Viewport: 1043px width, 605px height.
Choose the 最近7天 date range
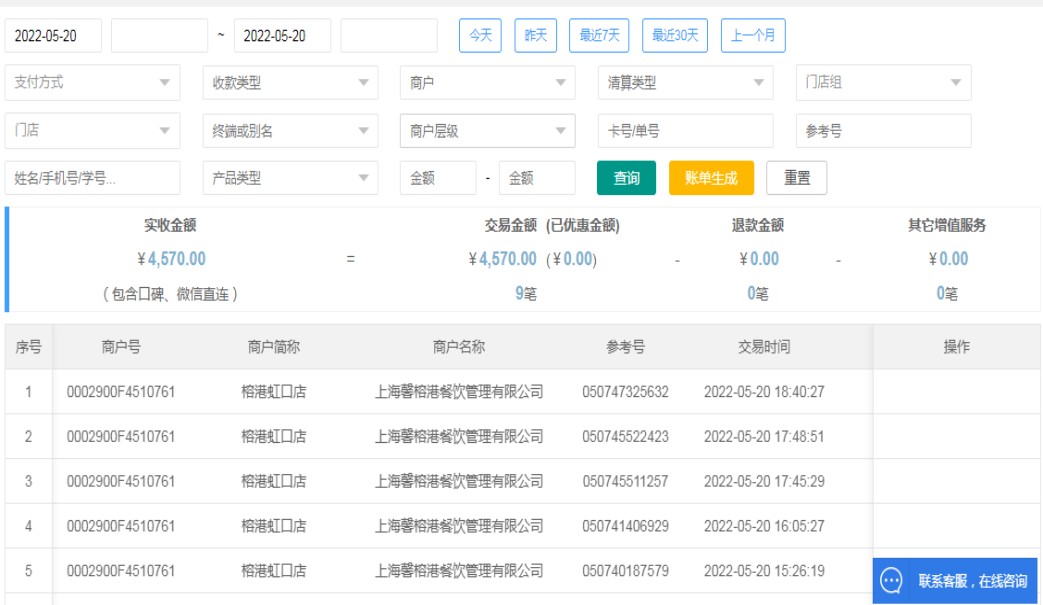tap(599, 36)
